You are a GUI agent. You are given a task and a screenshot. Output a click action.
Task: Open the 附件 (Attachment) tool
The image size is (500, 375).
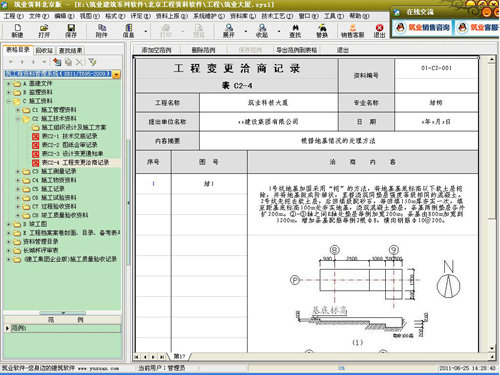pos(102,31)
